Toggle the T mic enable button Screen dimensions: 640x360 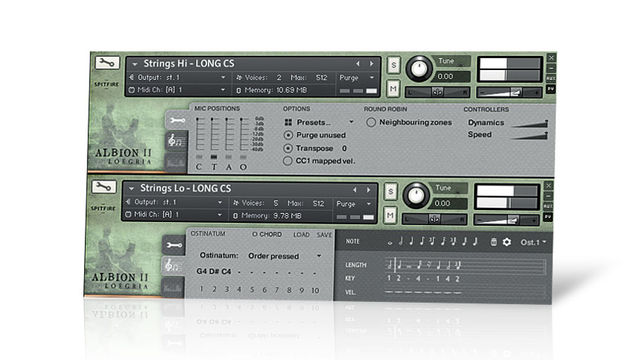214,157
